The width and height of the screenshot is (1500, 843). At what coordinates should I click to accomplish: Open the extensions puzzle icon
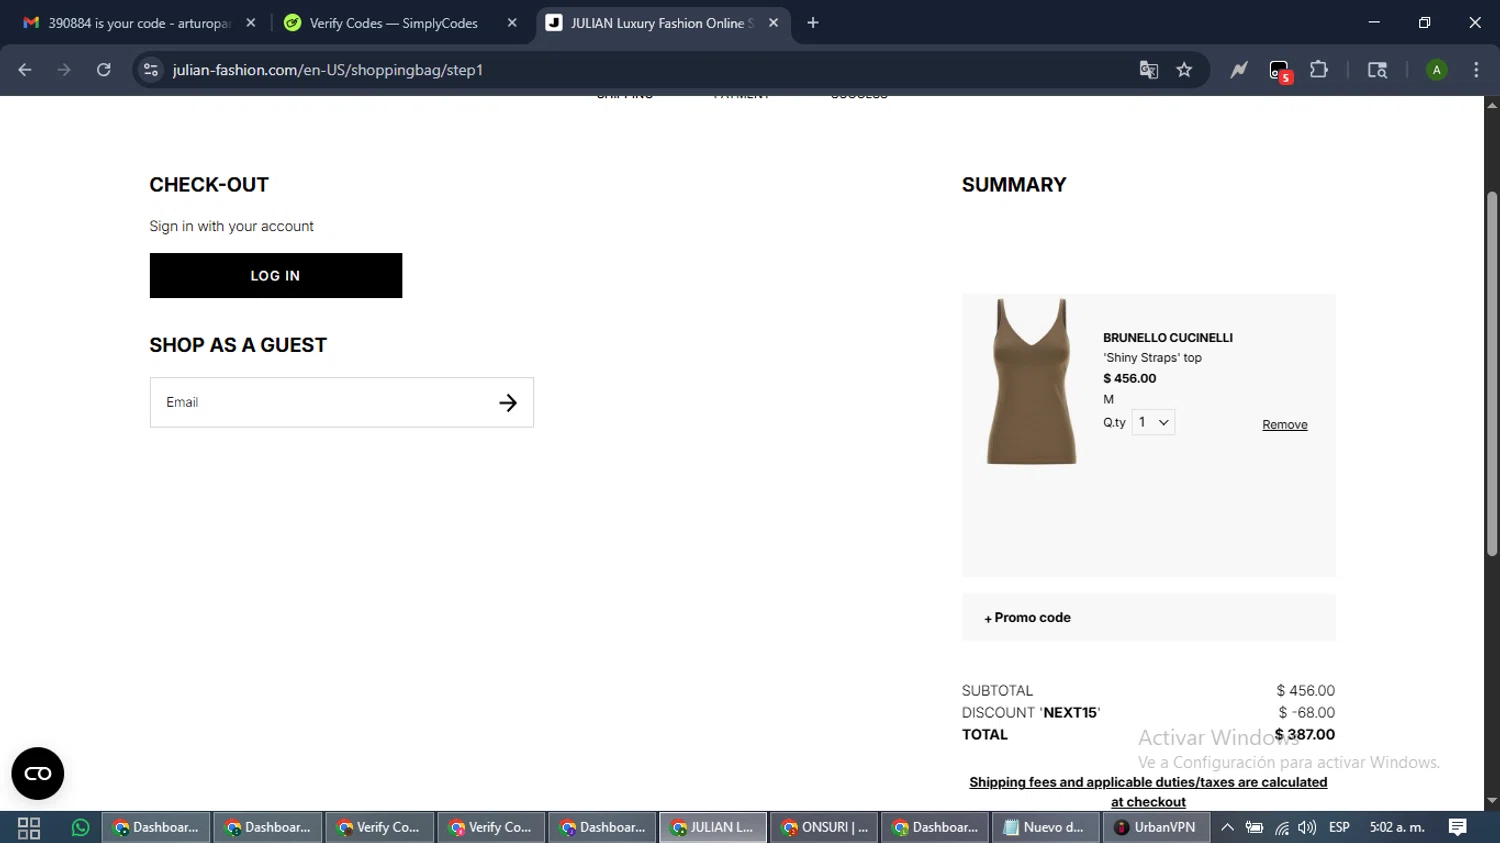tap(1319, 70)
